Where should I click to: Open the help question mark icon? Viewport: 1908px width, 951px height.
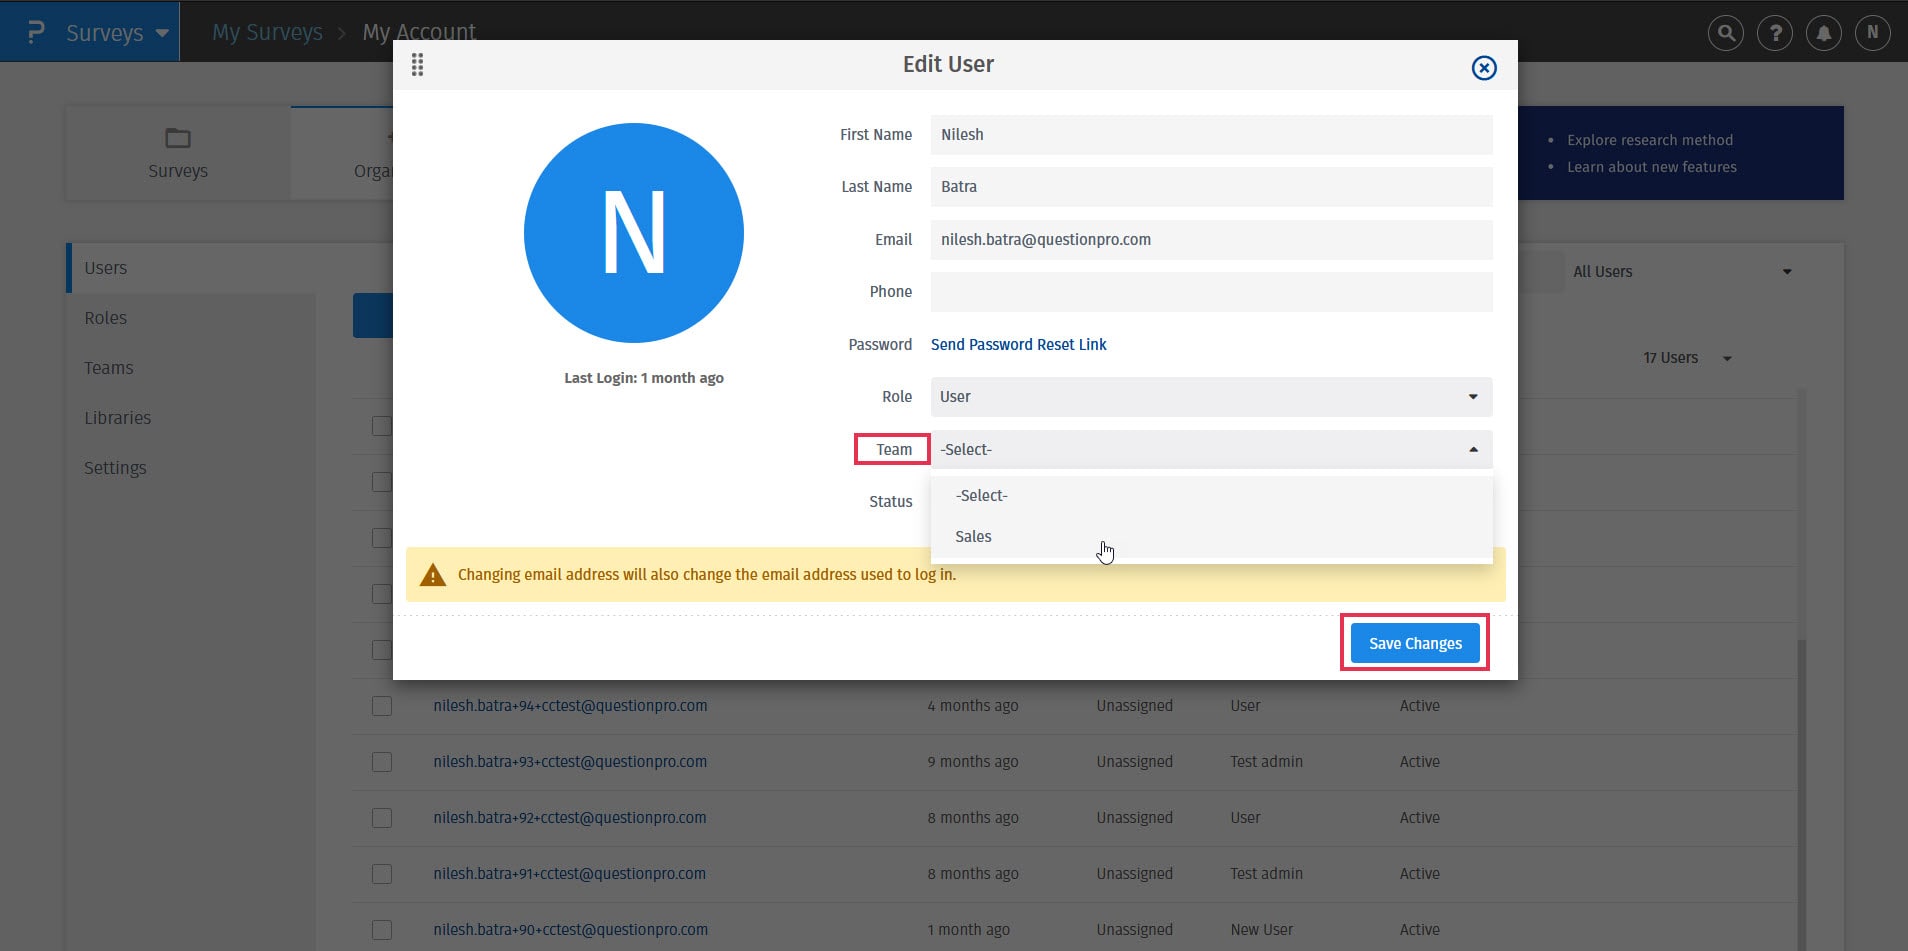pyautogui.click(x=1775, y=33)
